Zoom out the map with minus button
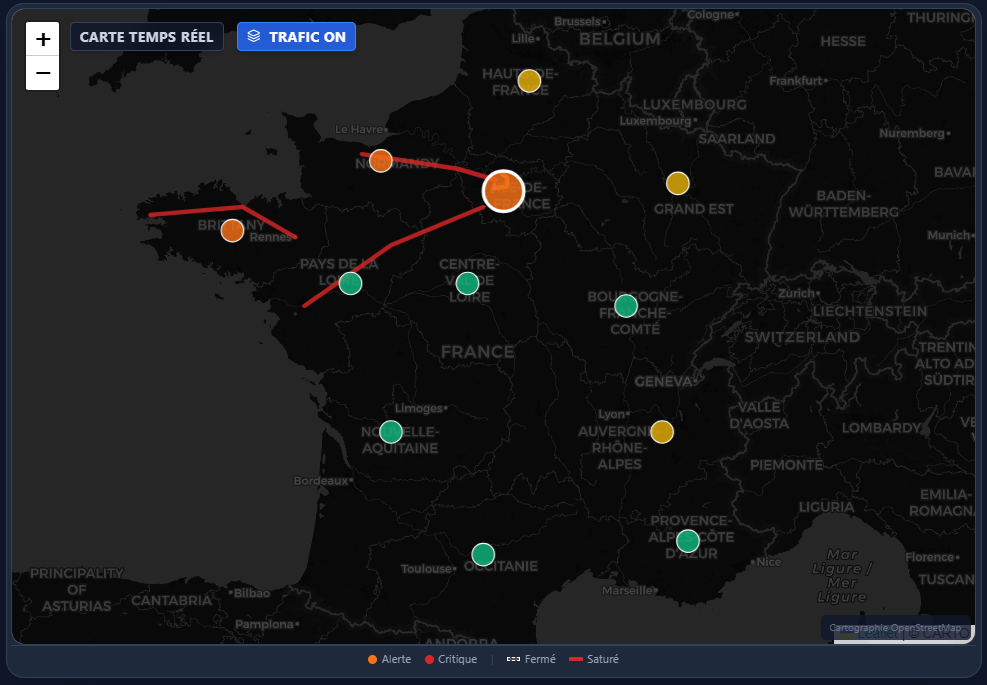This screenshot has width=987, height=685. (43, 73)
